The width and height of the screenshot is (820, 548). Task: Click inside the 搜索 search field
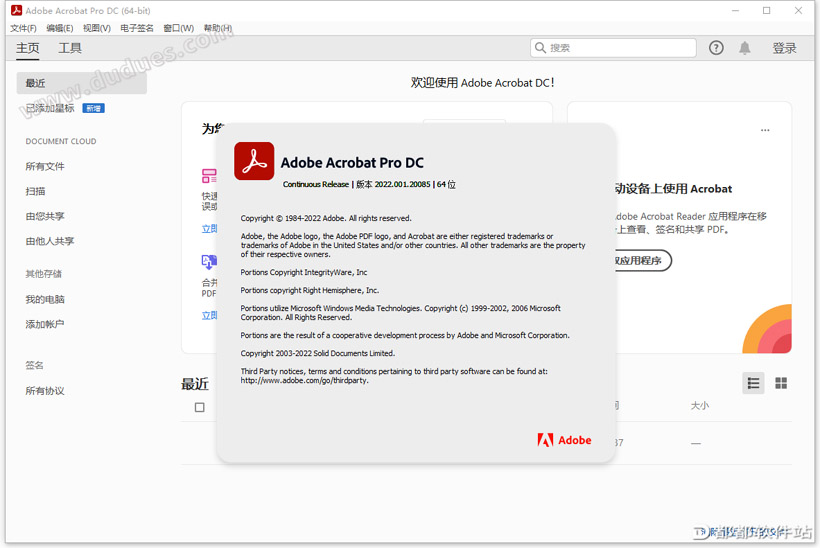pyautogui.click(x=613, y=48)
